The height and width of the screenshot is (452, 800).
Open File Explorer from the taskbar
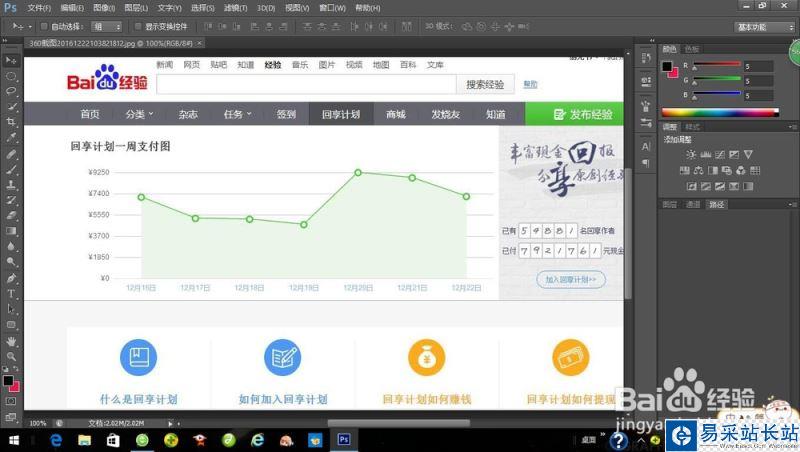pos(84,440)
